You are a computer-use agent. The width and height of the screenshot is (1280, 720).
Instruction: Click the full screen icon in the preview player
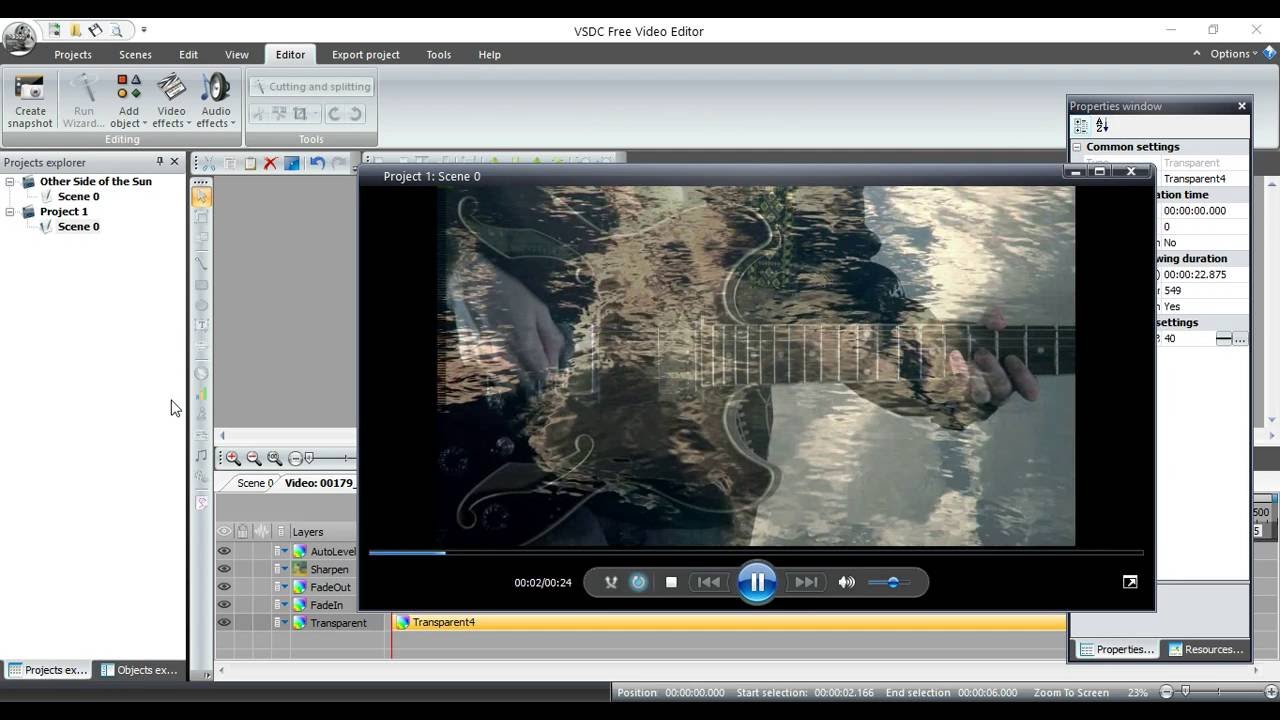pyautogui.click(x=1130, y=582)
